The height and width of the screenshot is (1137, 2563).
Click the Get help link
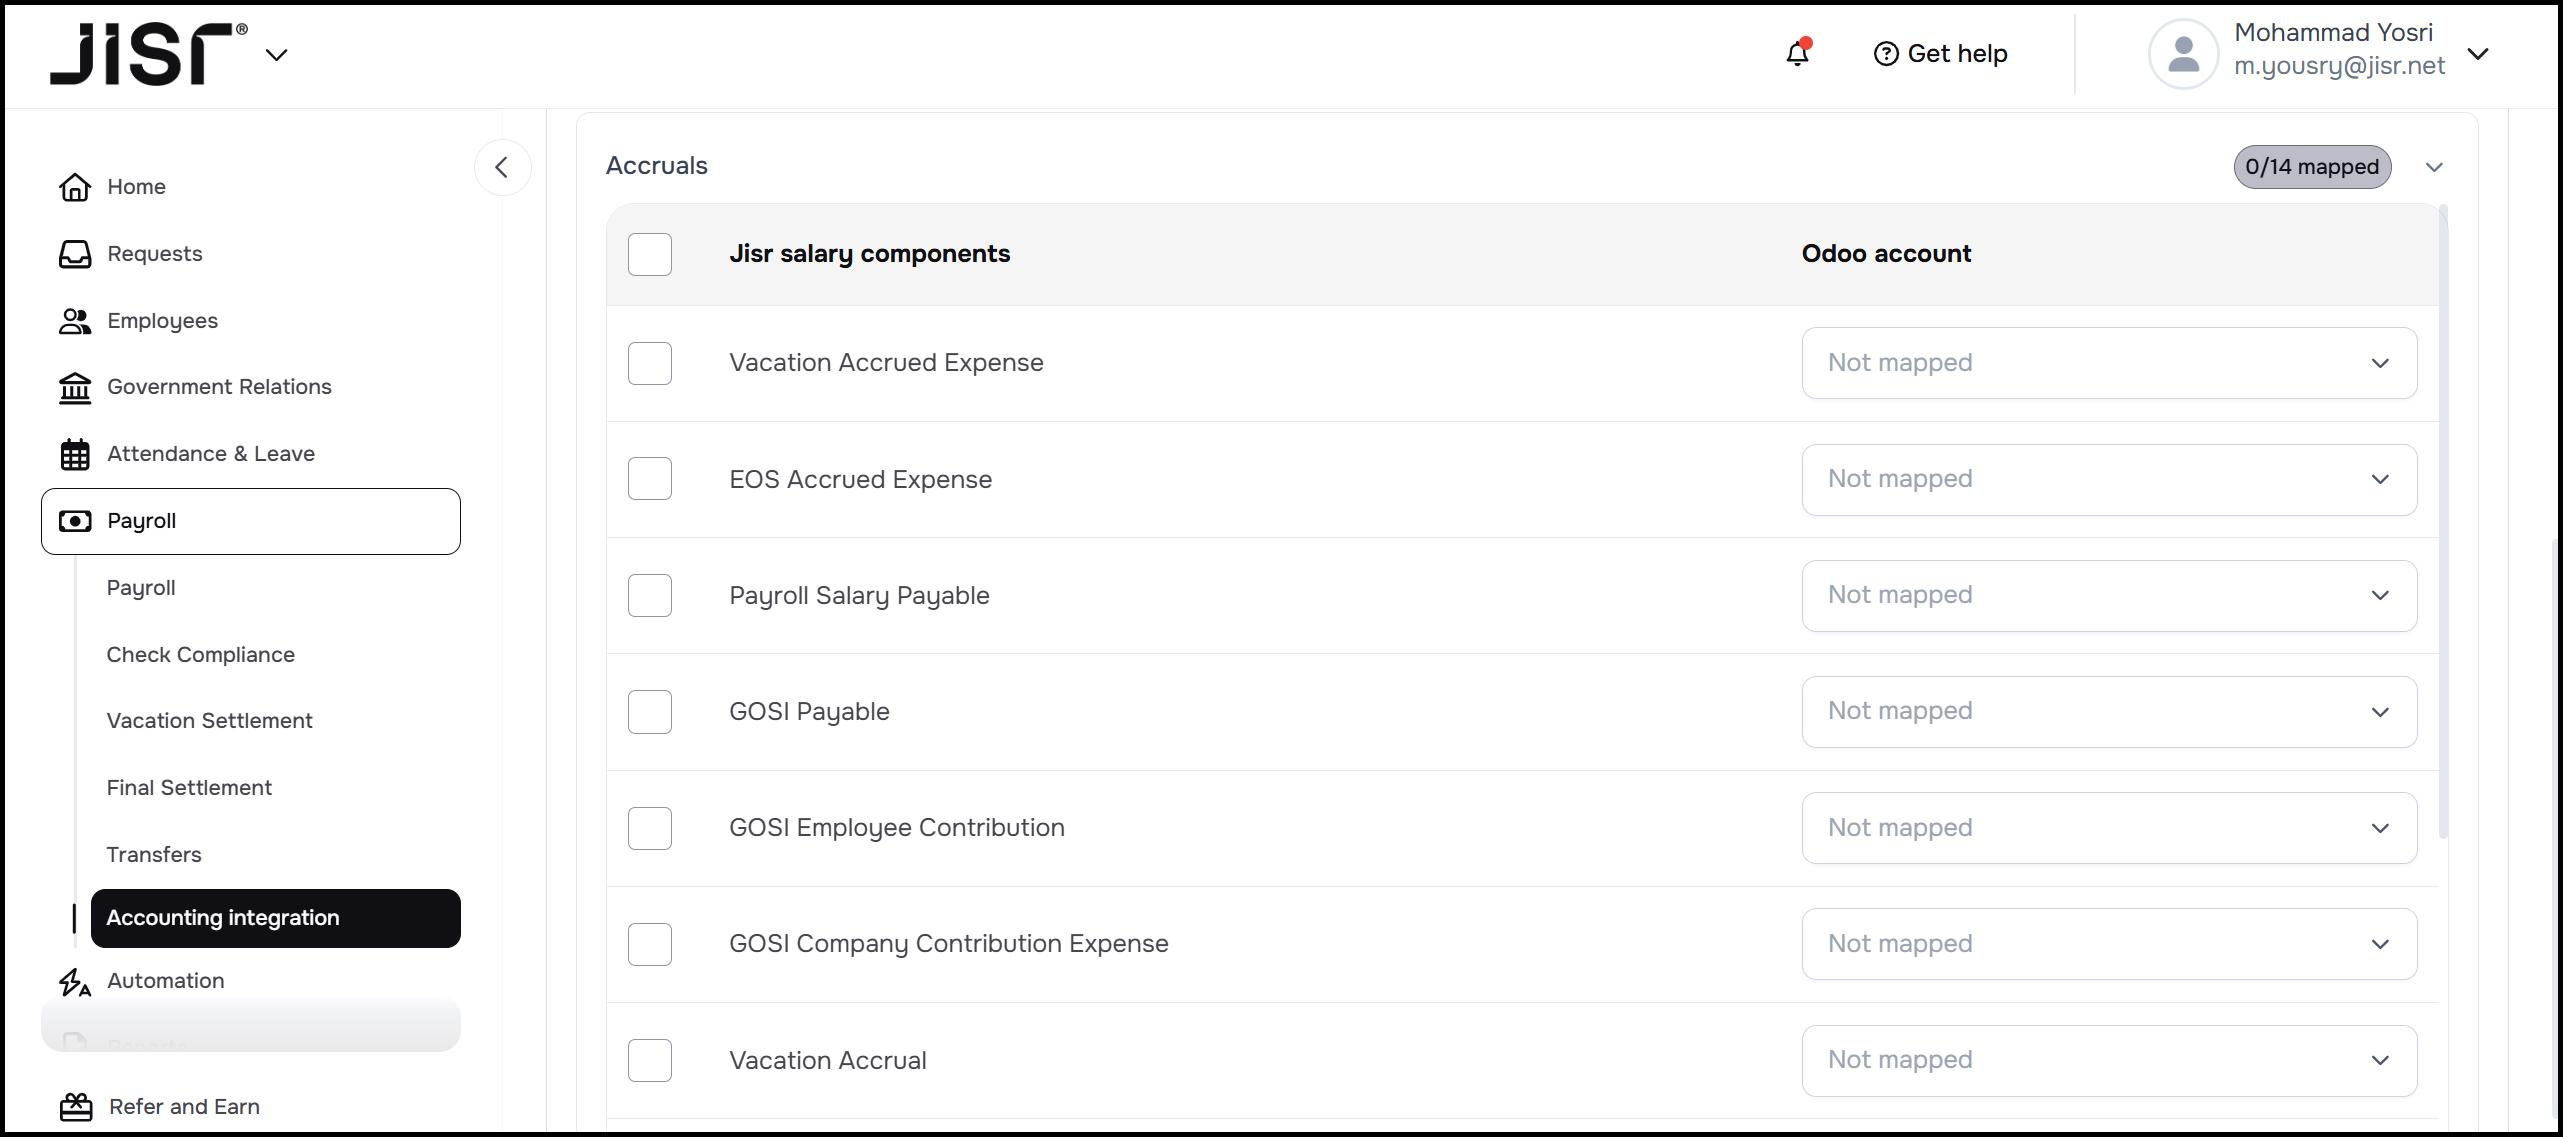[x=1940, y=54]
